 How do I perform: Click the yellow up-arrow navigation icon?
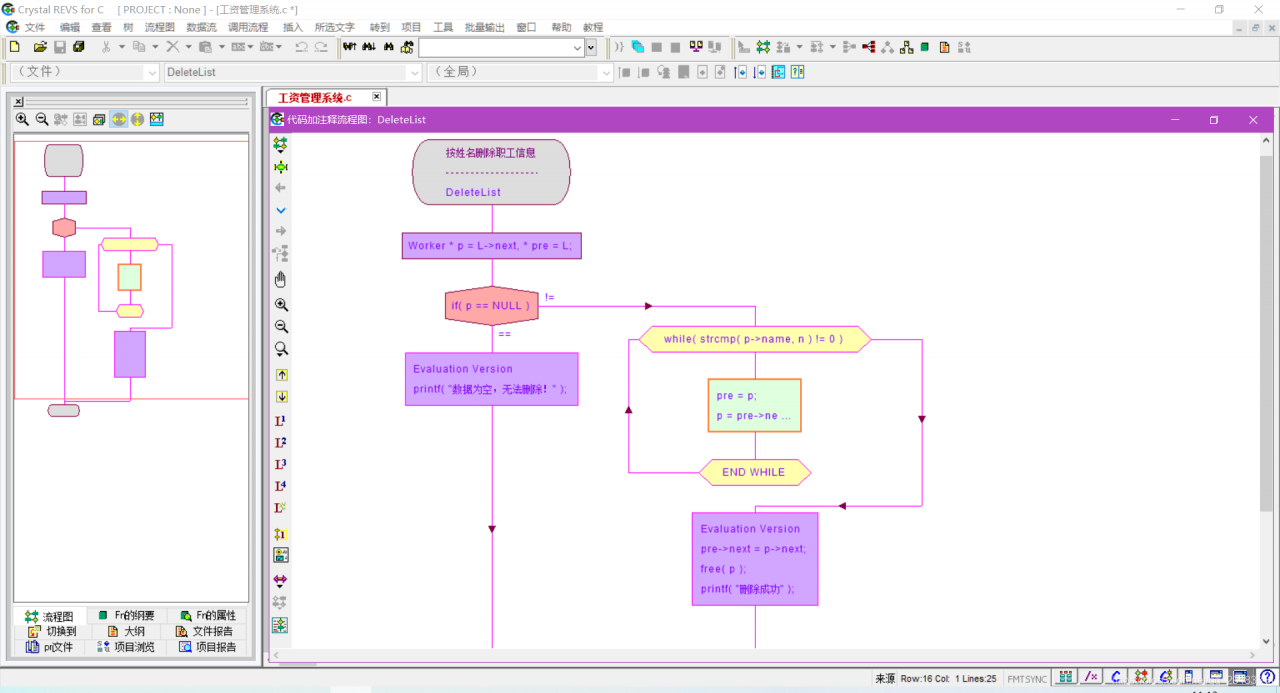point(281,375)
